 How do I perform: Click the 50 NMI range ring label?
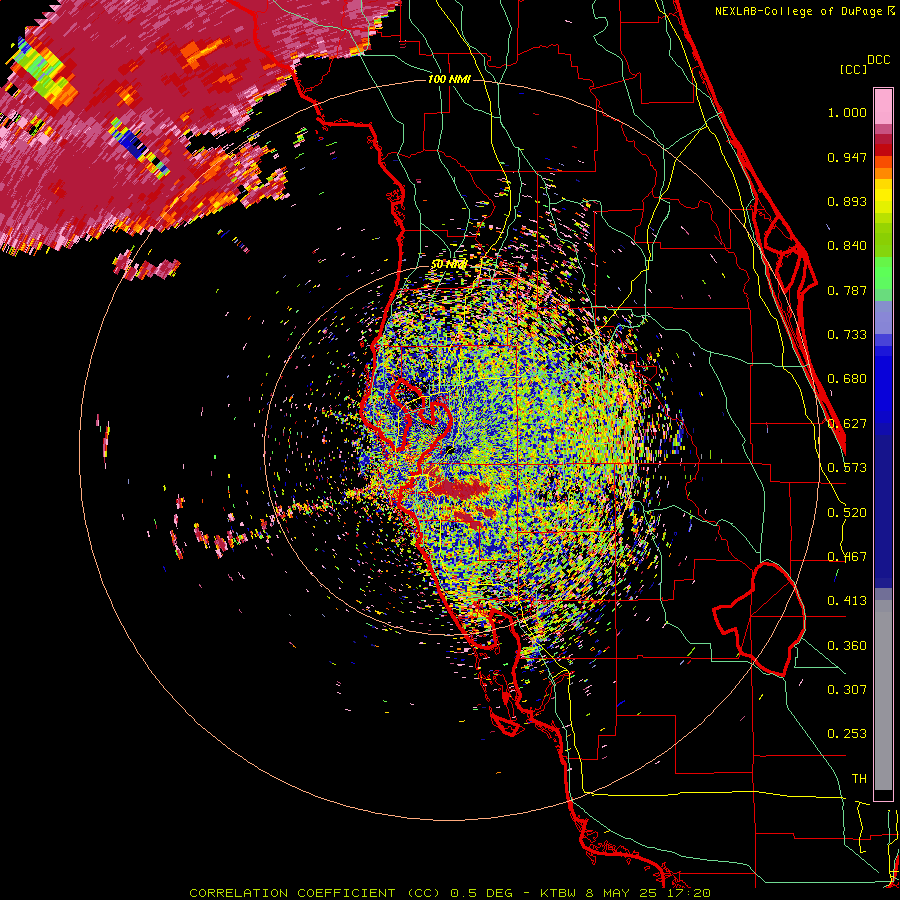coord(448,265)
